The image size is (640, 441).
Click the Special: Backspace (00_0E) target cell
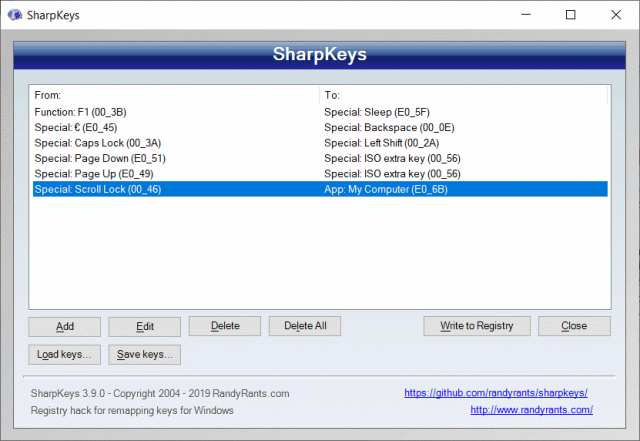pyautogui.click(x=389, y=127)
